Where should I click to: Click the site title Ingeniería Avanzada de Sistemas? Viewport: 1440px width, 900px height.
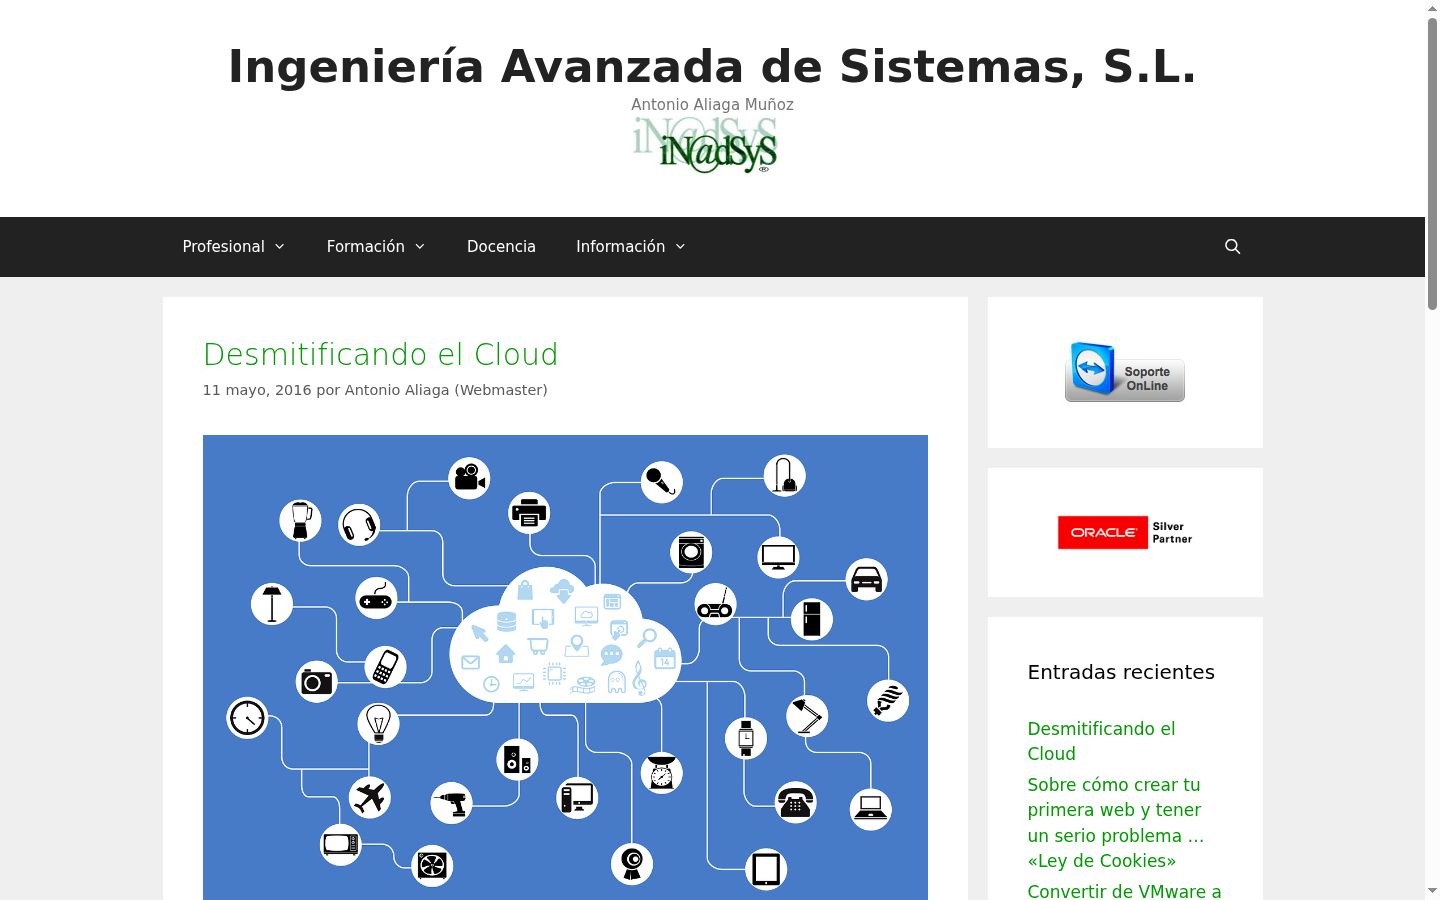coord(712,67)
